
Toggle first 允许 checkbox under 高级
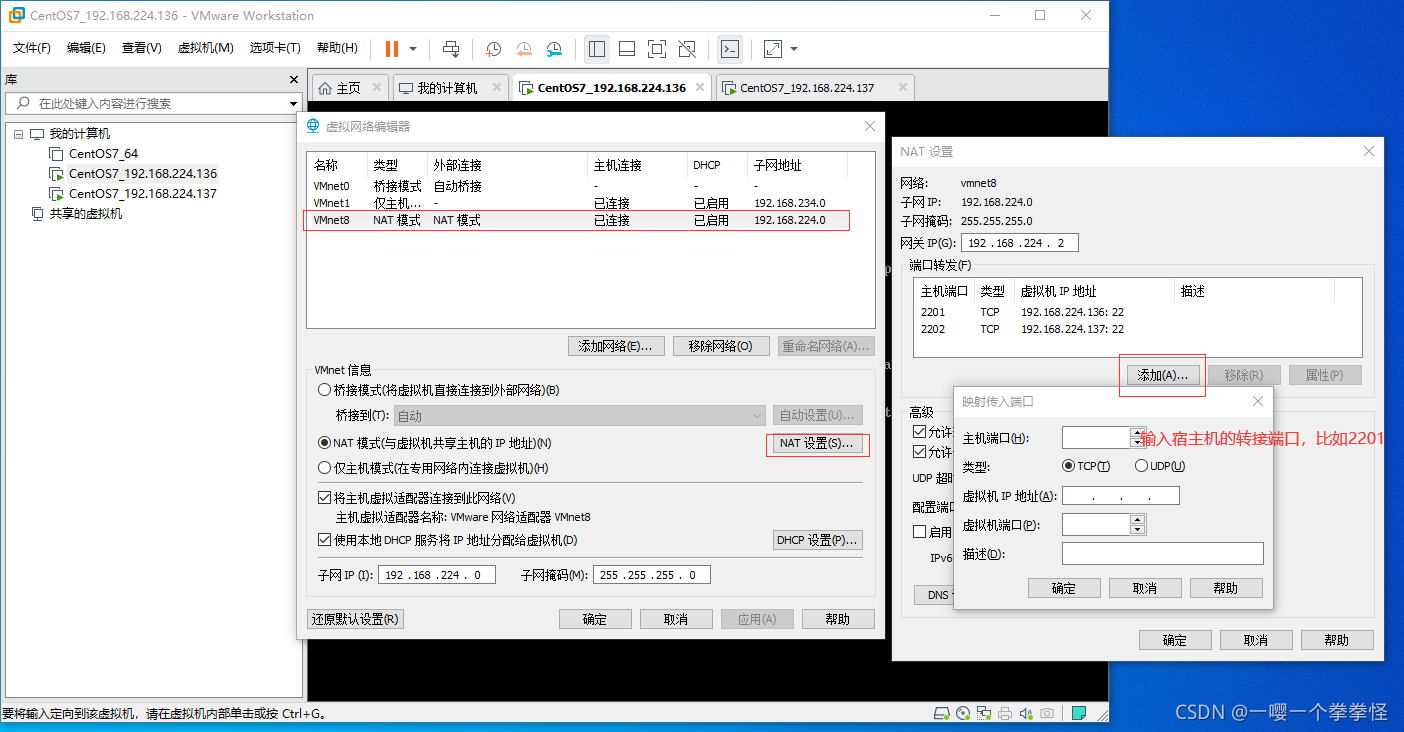[x=920, y=432]
